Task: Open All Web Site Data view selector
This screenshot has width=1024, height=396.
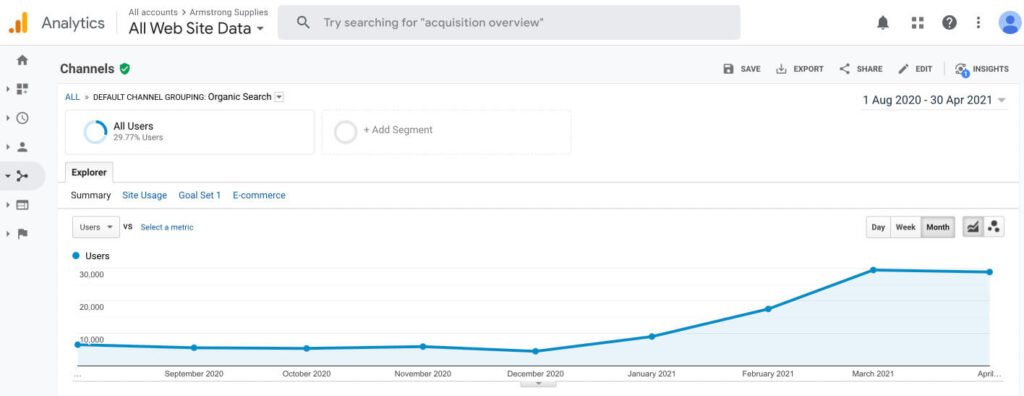Action: pos(196,28)
